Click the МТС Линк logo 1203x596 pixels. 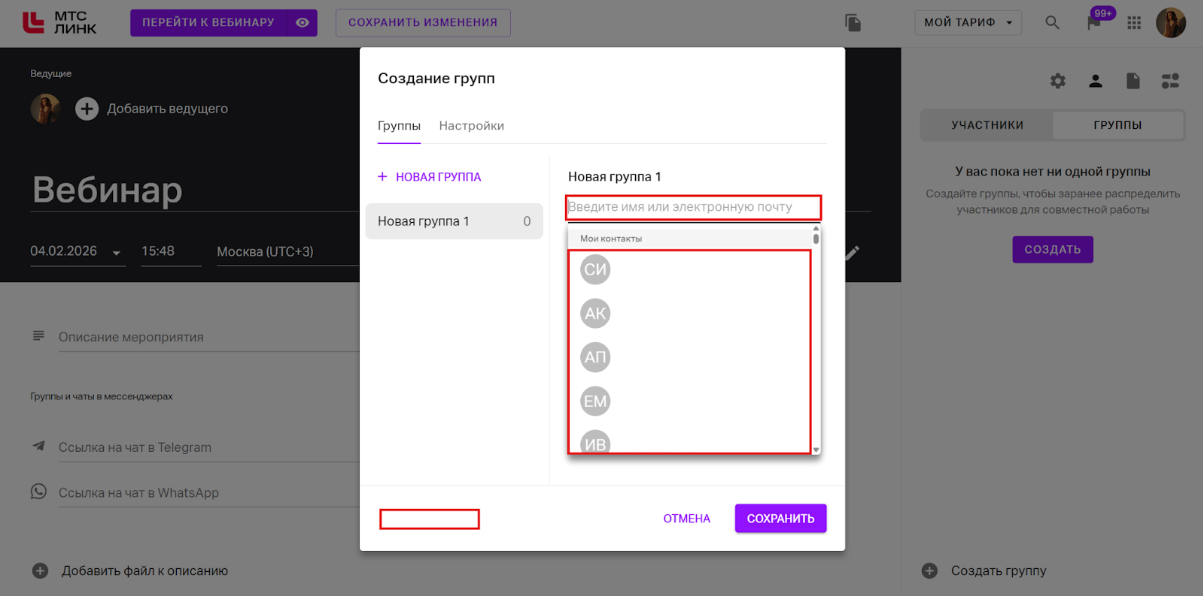[x=60, y=22]
